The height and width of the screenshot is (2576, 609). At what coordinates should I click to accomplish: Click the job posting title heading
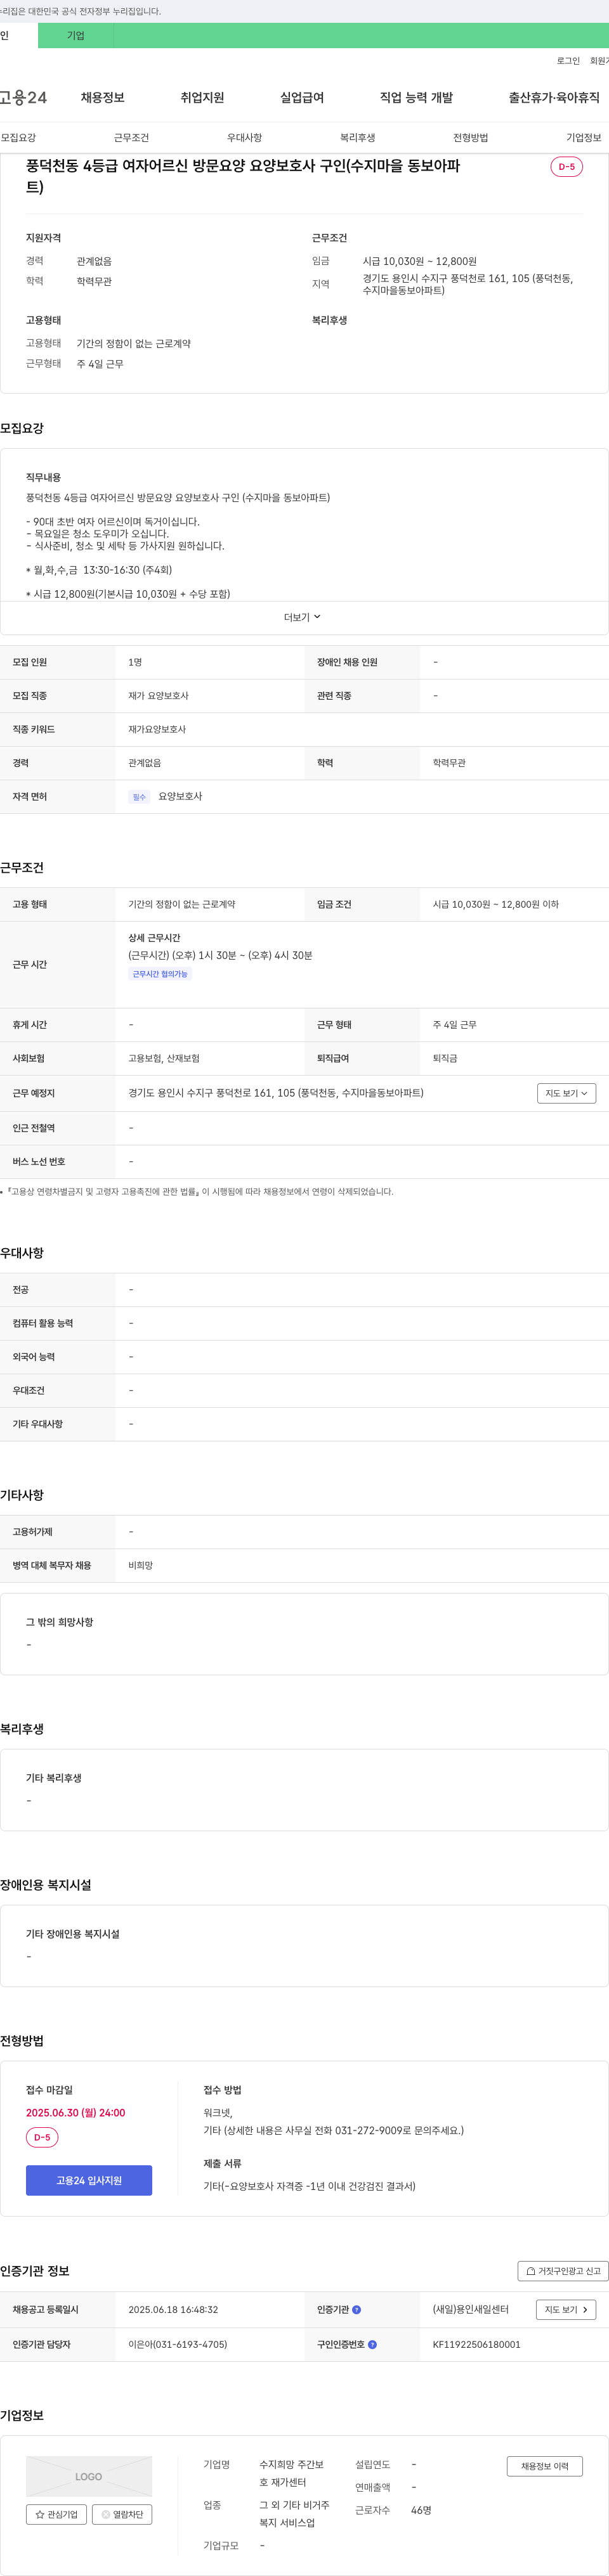click(x=243, y=176)
